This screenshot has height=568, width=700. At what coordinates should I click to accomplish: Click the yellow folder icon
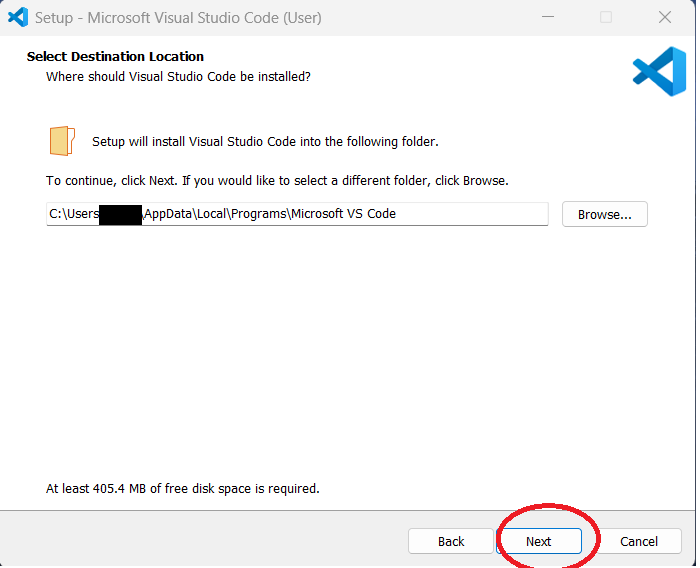62,141
